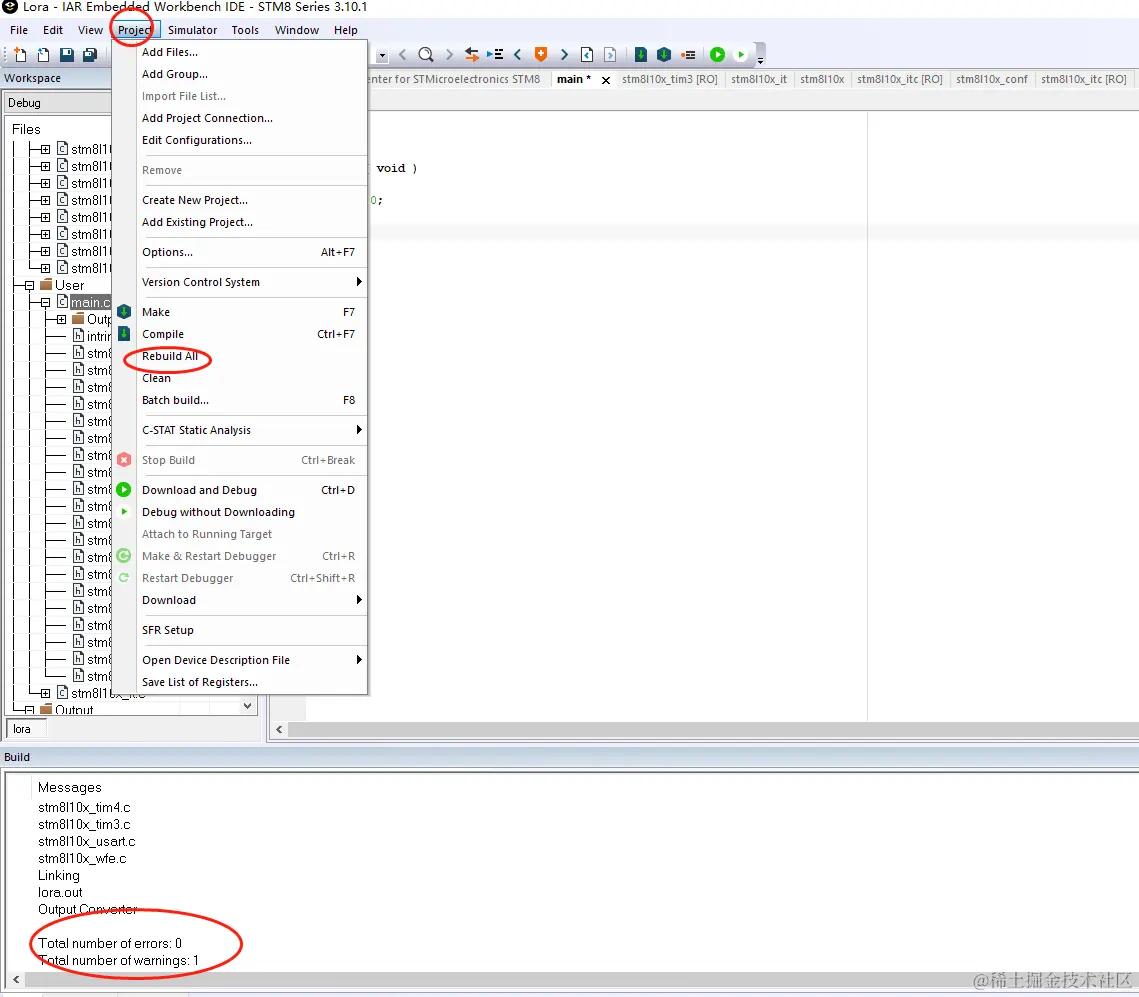Click the Navigate Backward page icon
The width and height of the screenshot is (1139, 997).
[587, 54]
